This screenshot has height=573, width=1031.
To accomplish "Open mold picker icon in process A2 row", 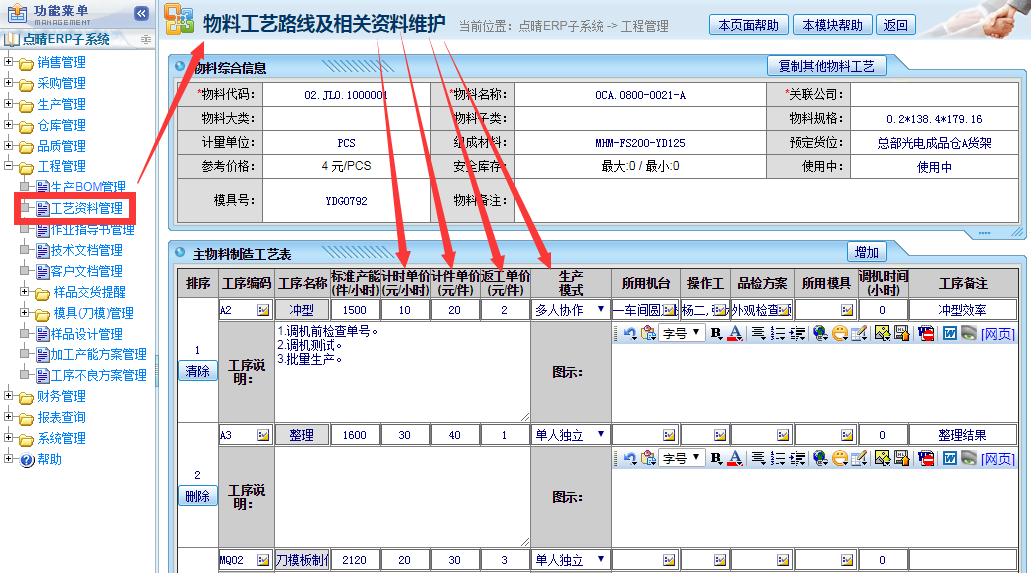I will click(x=846, y=311).
